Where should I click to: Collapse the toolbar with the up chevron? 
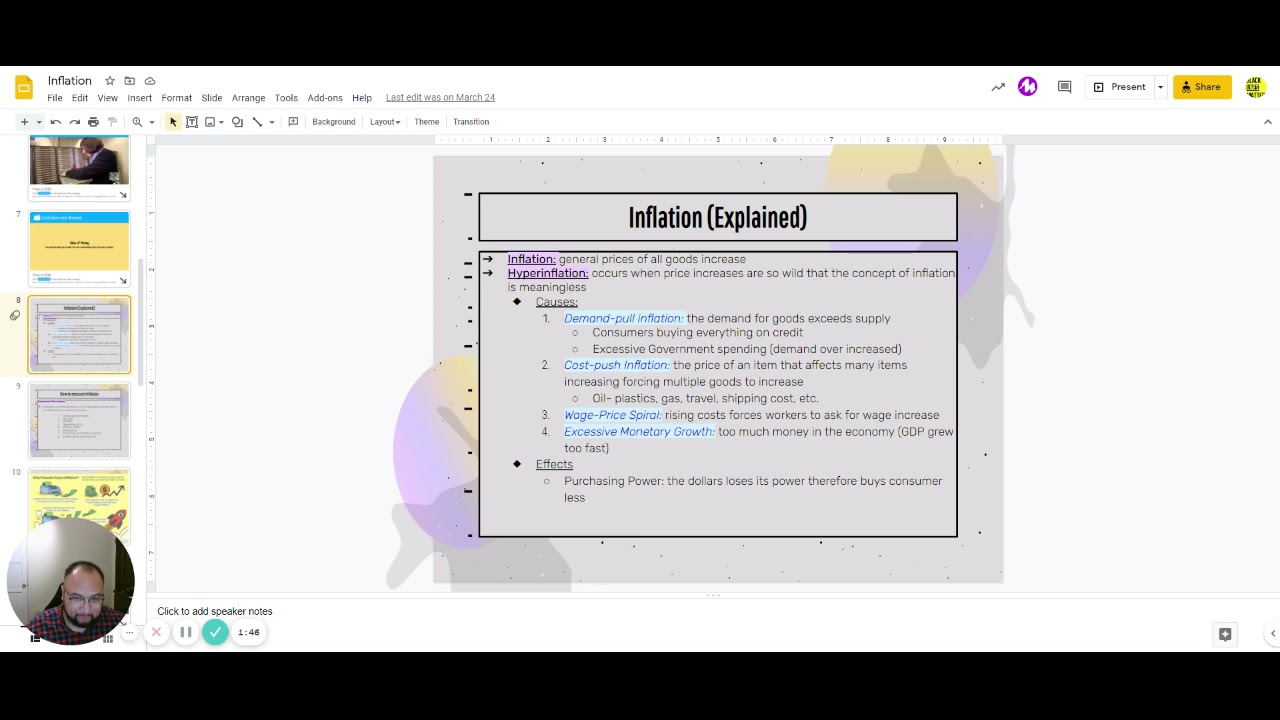[x=1268, y=122]
